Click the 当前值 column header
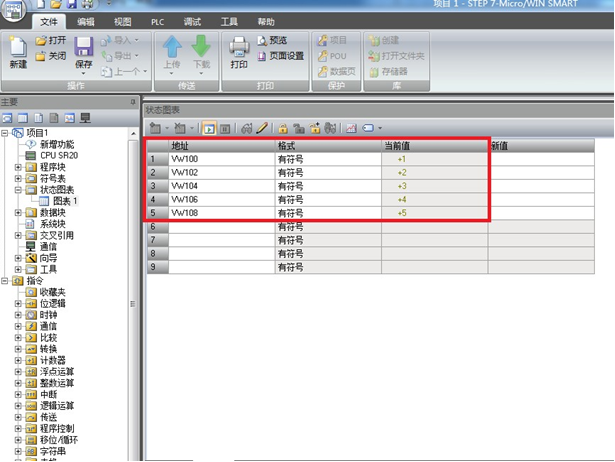615x462 pixels. click(435, 146)
